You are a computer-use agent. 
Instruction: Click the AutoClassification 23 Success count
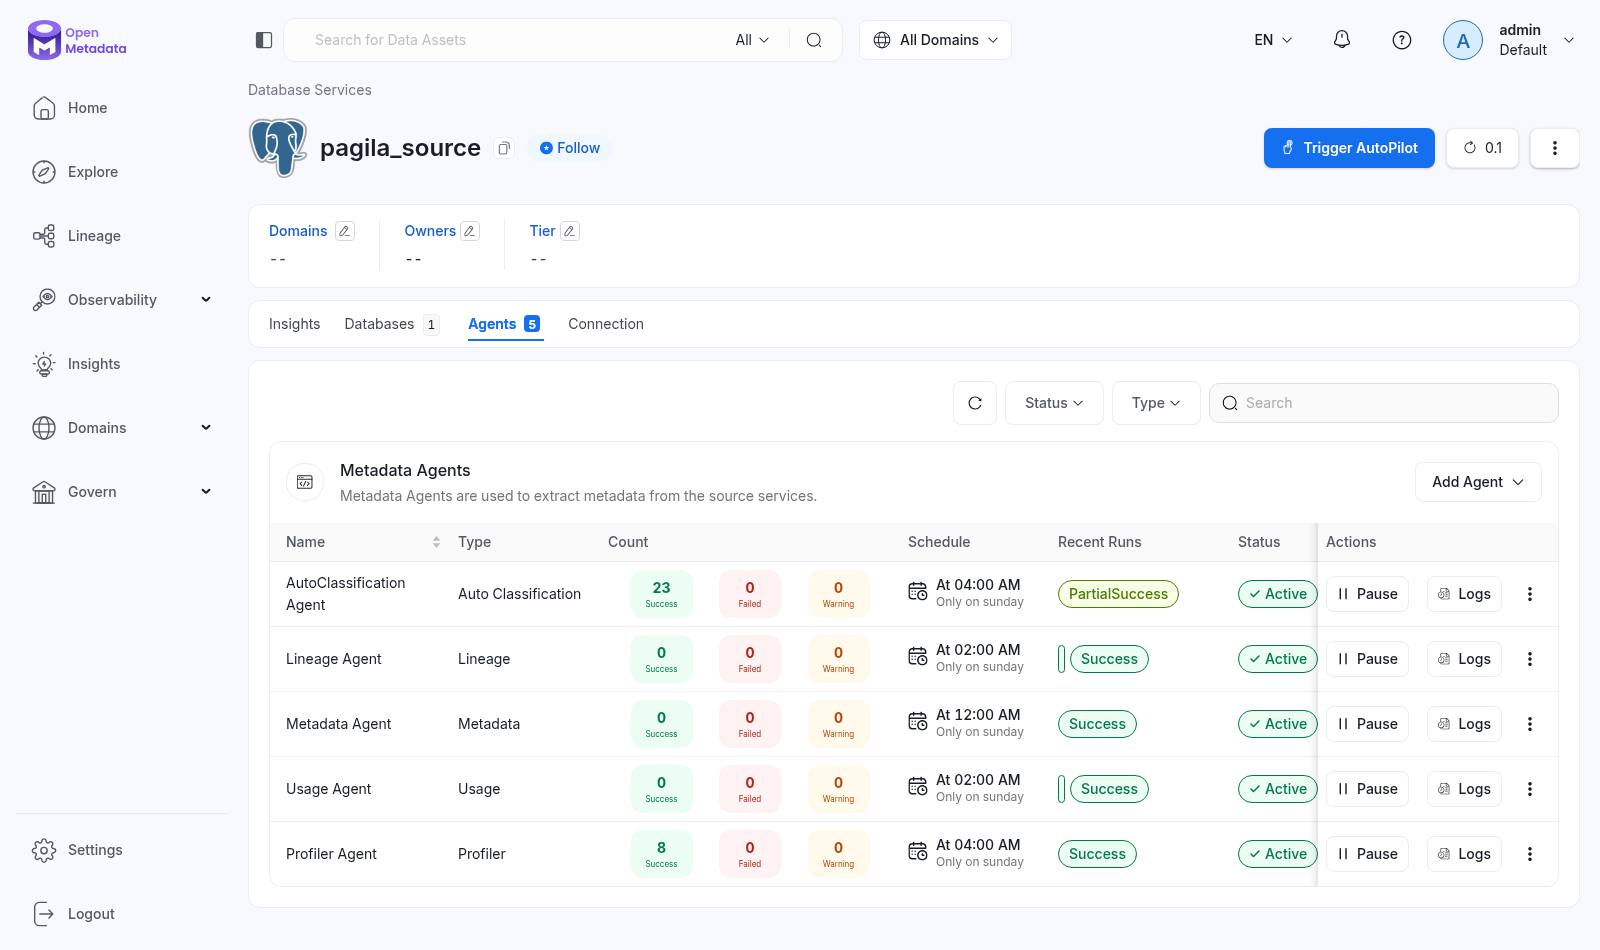pyautogui.click(x=662, y=594)
